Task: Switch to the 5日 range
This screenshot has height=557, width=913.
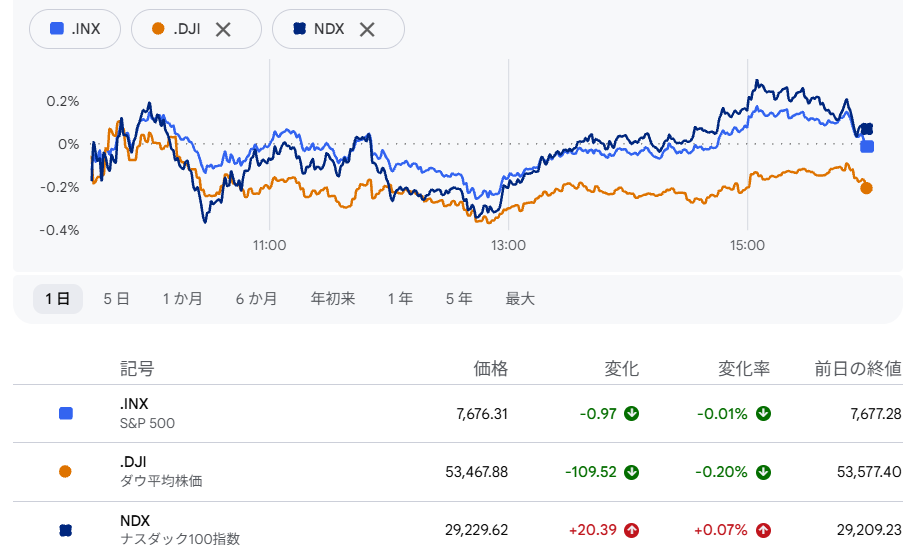Action: [x=116, y=299]
